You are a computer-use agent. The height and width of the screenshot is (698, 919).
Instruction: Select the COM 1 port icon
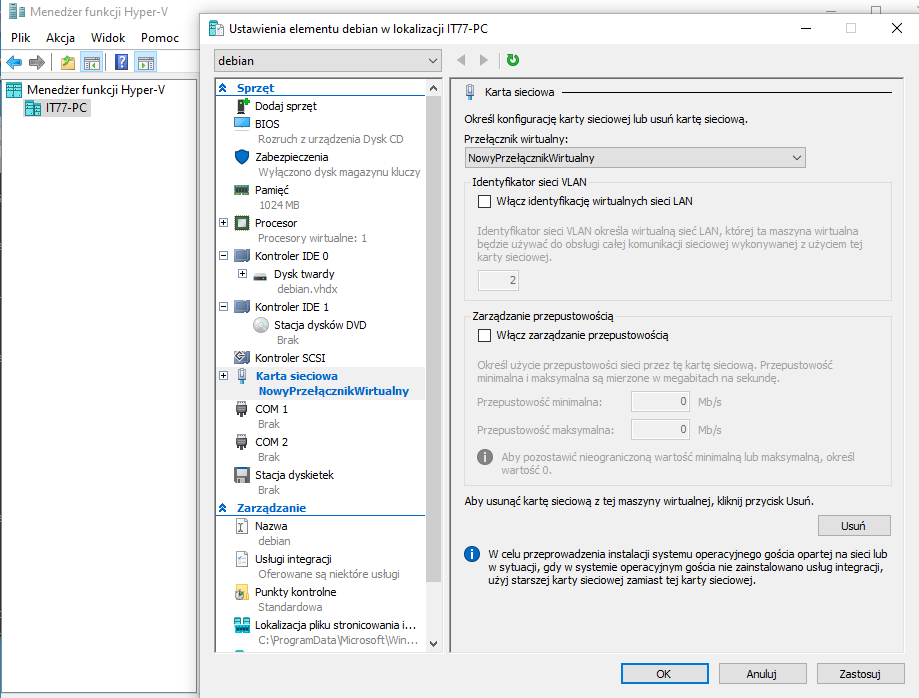point(241,409)
